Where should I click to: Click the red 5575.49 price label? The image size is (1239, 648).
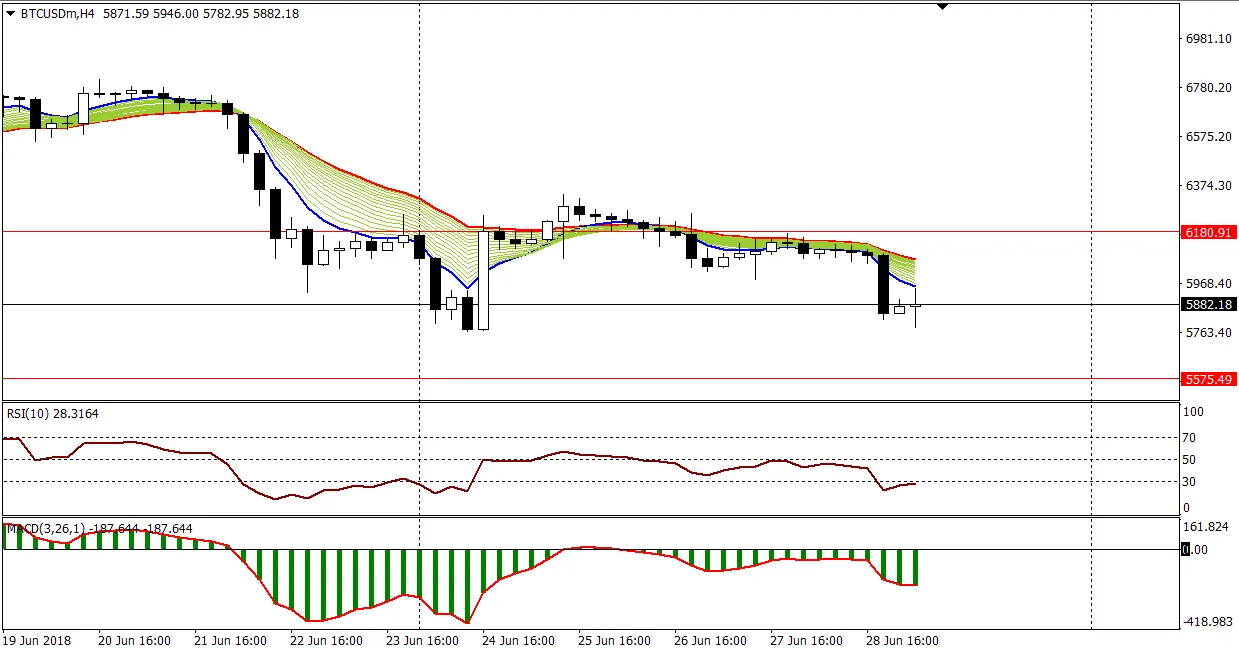click(1208, 379)
